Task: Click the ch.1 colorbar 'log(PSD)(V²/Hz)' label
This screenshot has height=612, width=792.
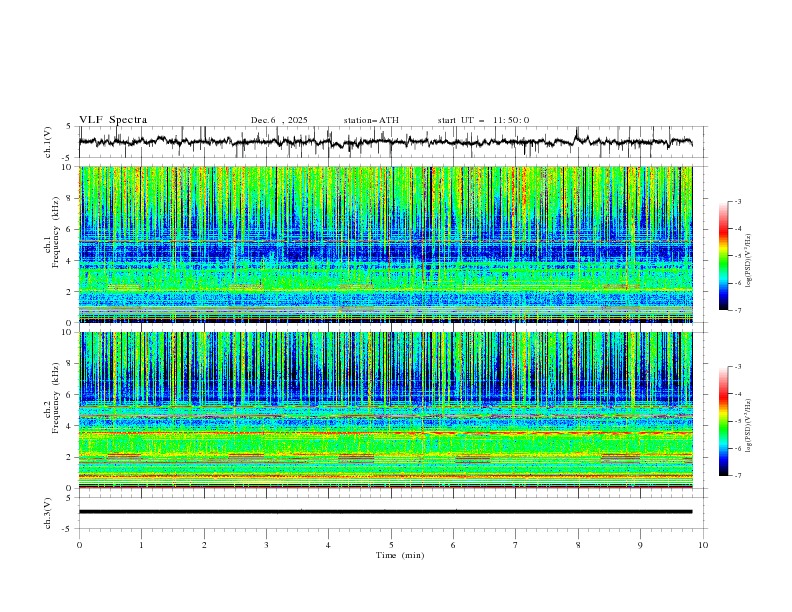Action: 749,261
